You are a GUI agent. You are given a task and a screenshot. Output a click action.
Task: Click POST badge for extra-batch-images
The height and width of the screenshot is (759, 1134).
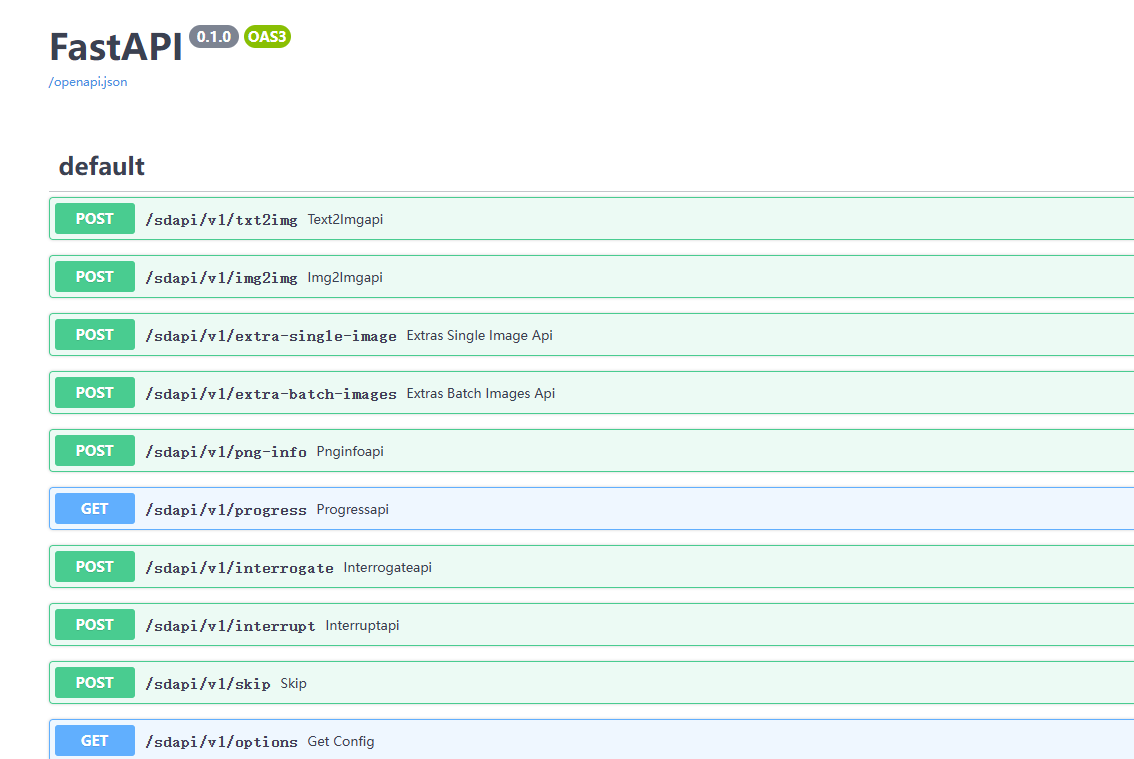95,392
